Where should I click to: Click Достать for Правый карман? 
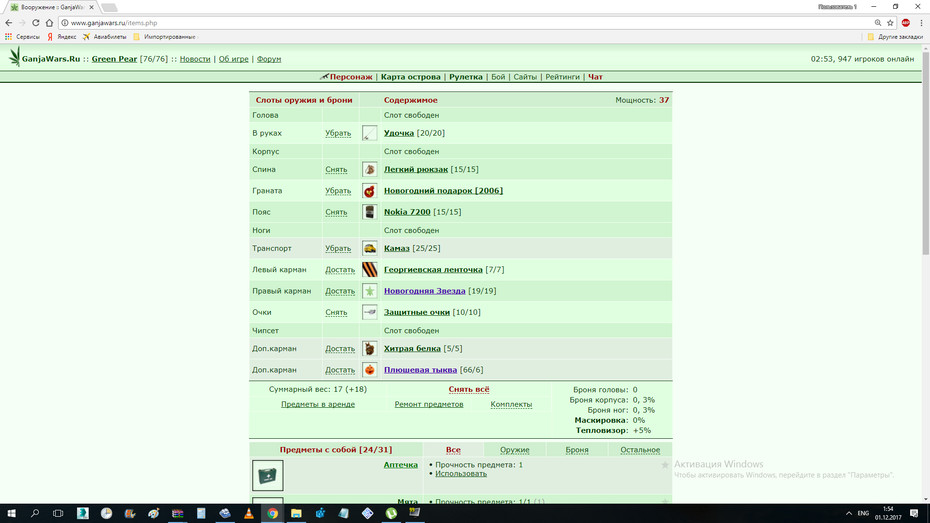[340, 291]
